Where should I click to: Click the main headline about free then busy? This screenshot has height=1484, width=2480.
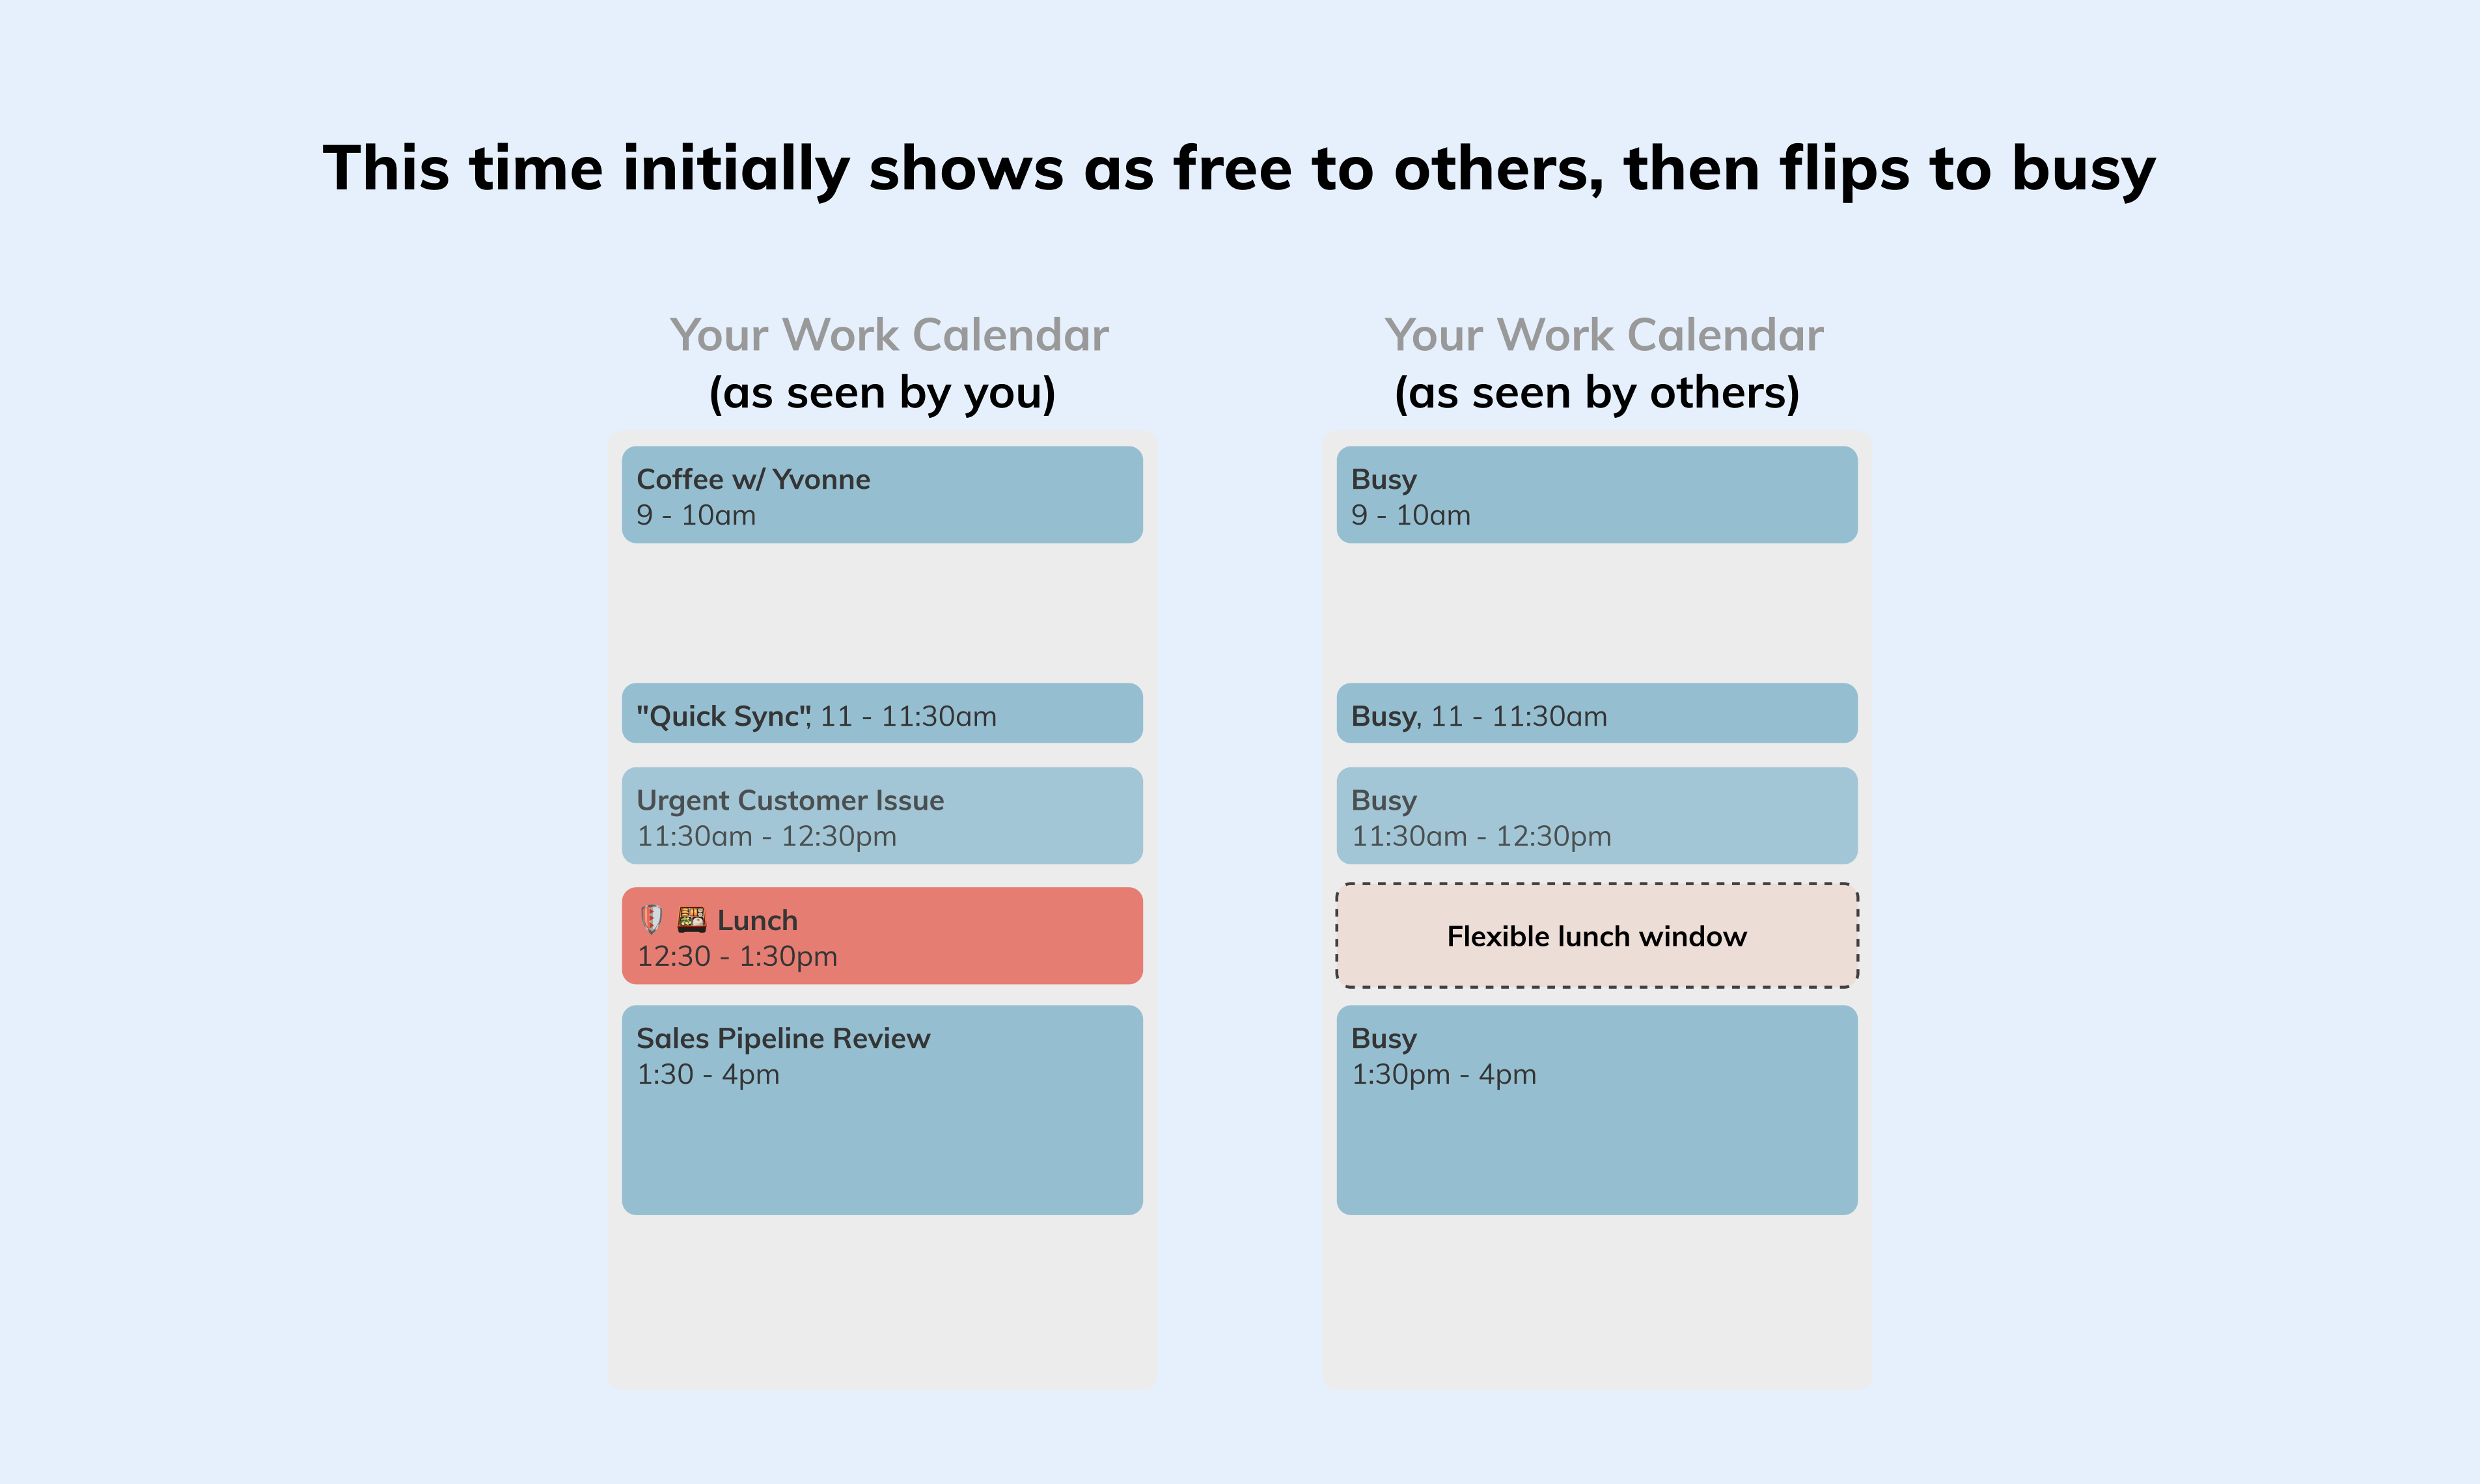(1239, 169)
